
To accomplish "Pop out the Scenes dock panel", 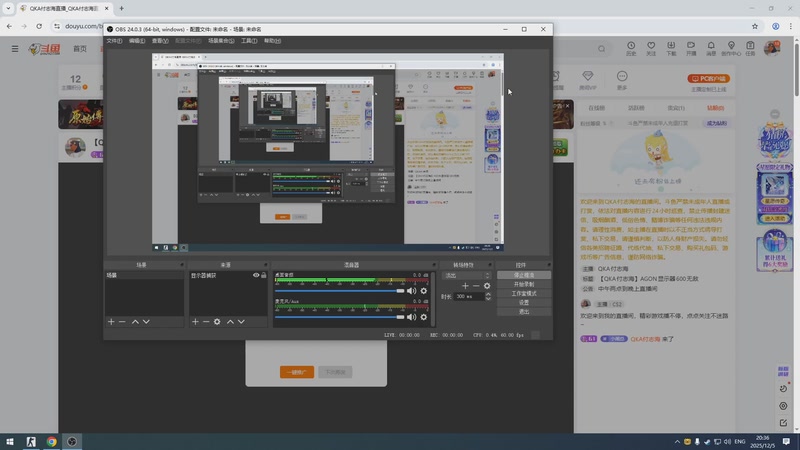I will [x=182, y=265].
